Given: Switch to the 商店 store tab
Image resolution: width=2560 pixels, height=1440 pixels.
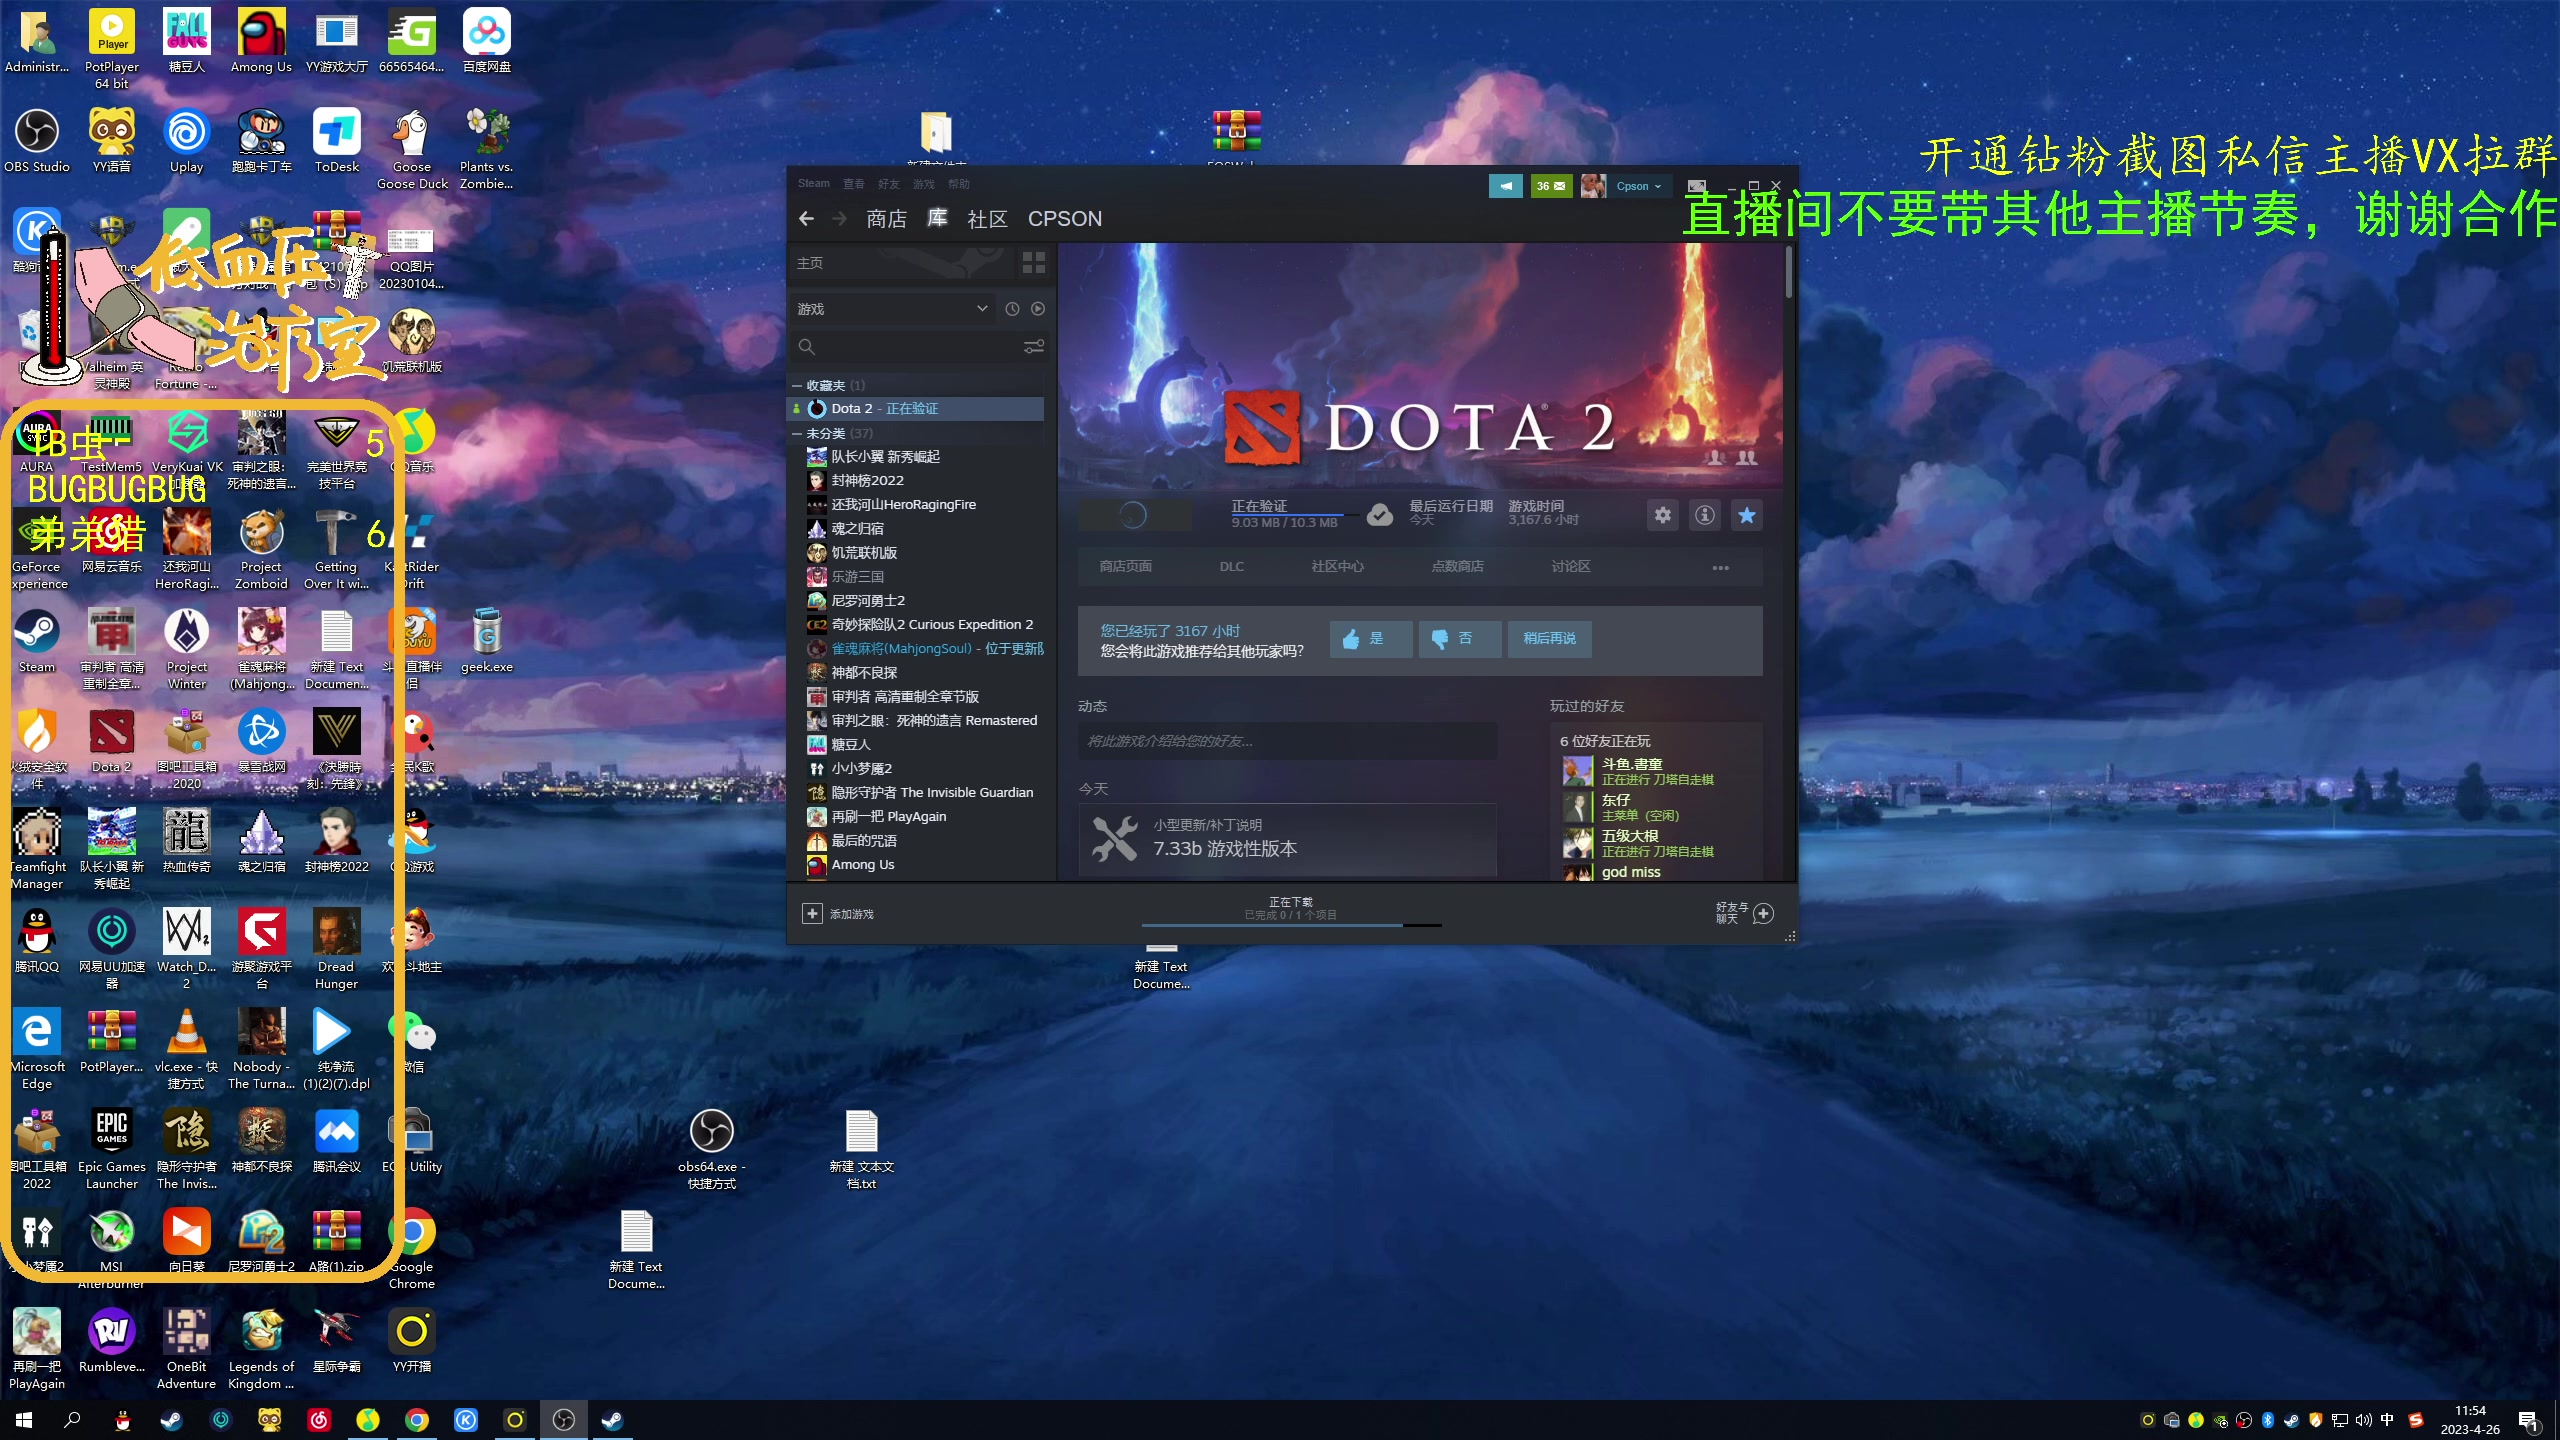Looking at the screenshot, I should 886,219.
